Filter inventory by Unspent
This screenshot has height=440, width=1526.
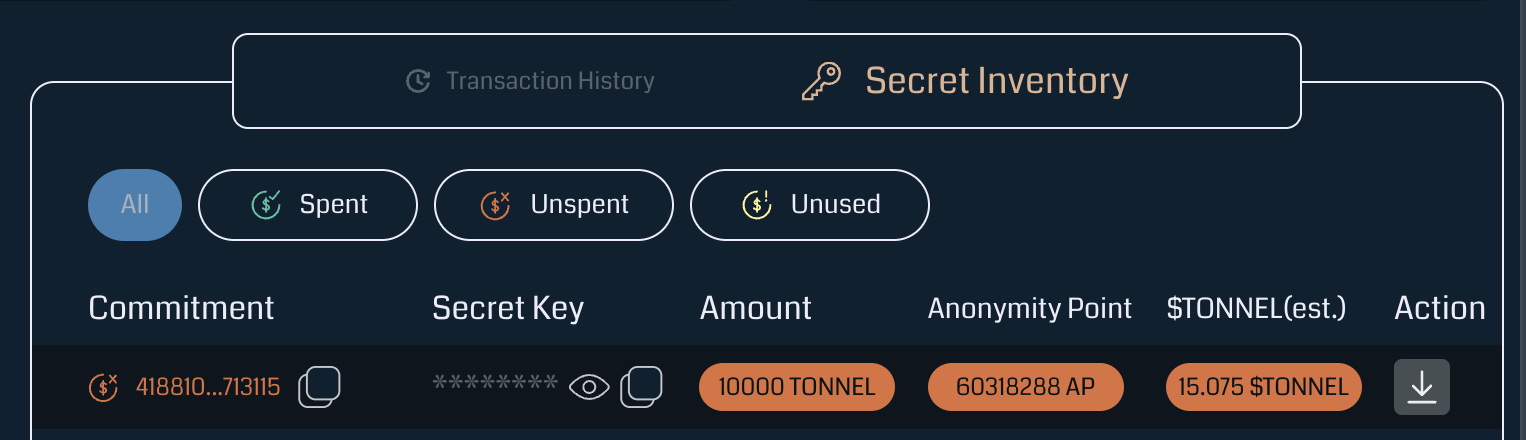point(554,205)
